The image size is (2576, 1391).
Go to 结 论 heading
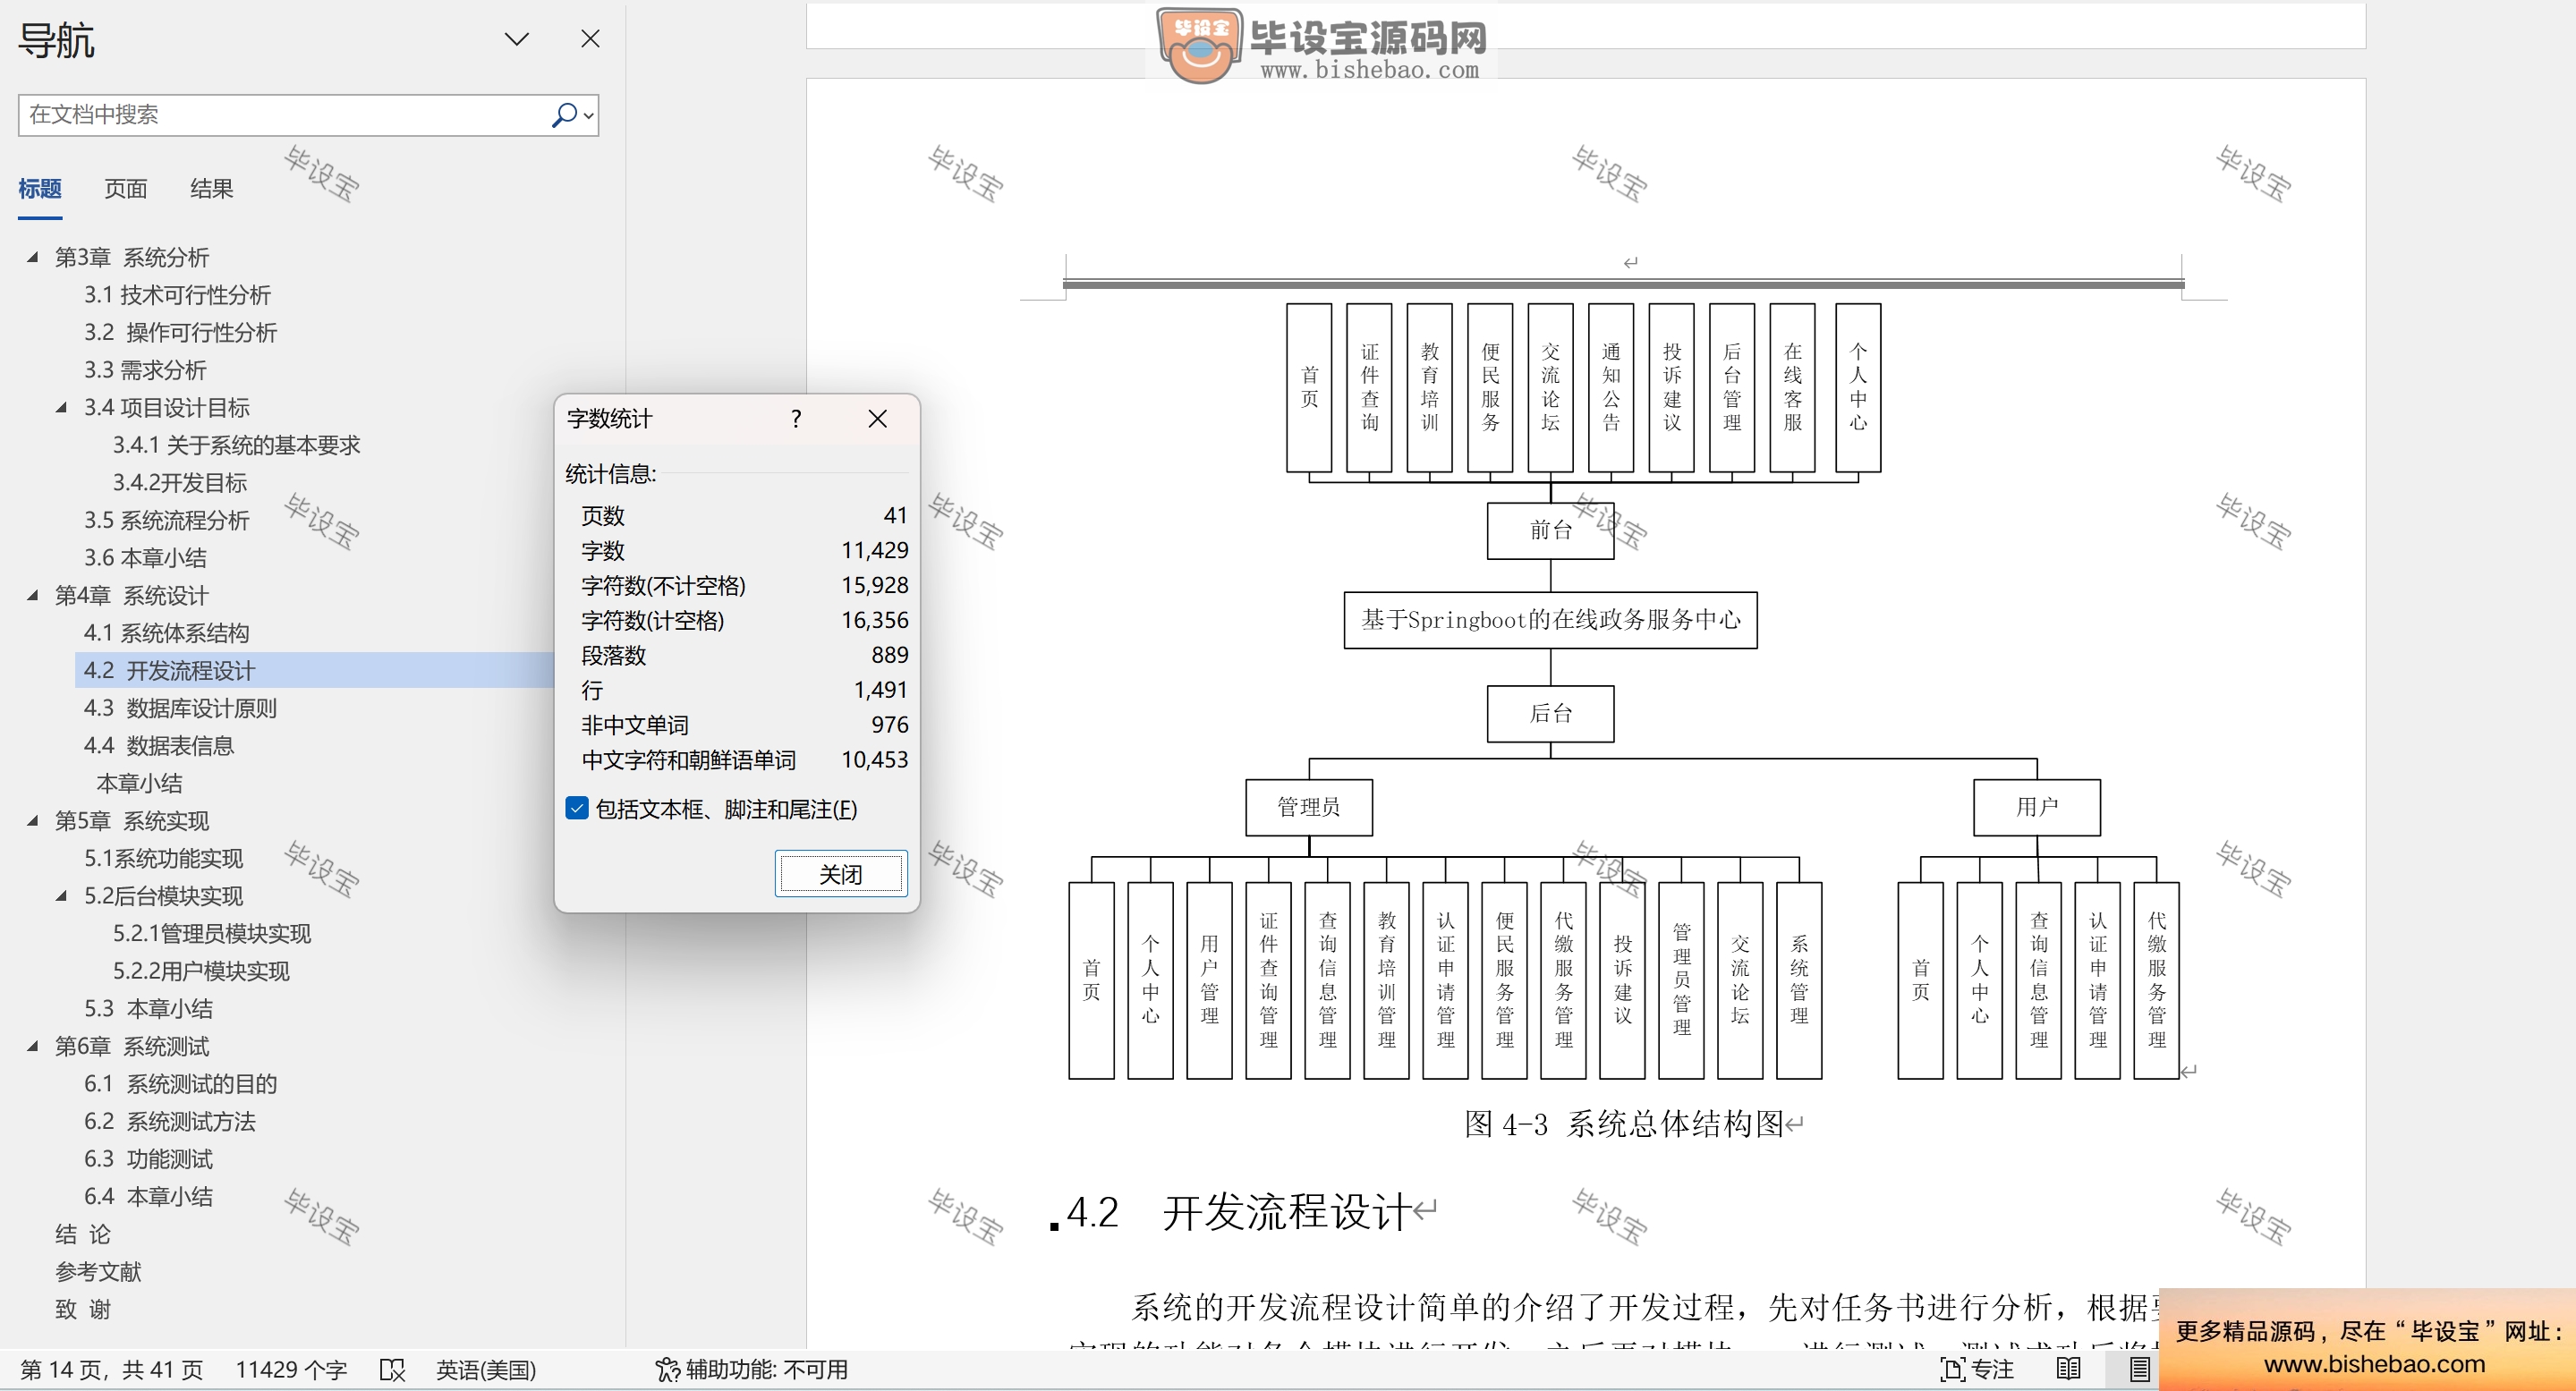pyautogui.click(x=83, y=1234)
